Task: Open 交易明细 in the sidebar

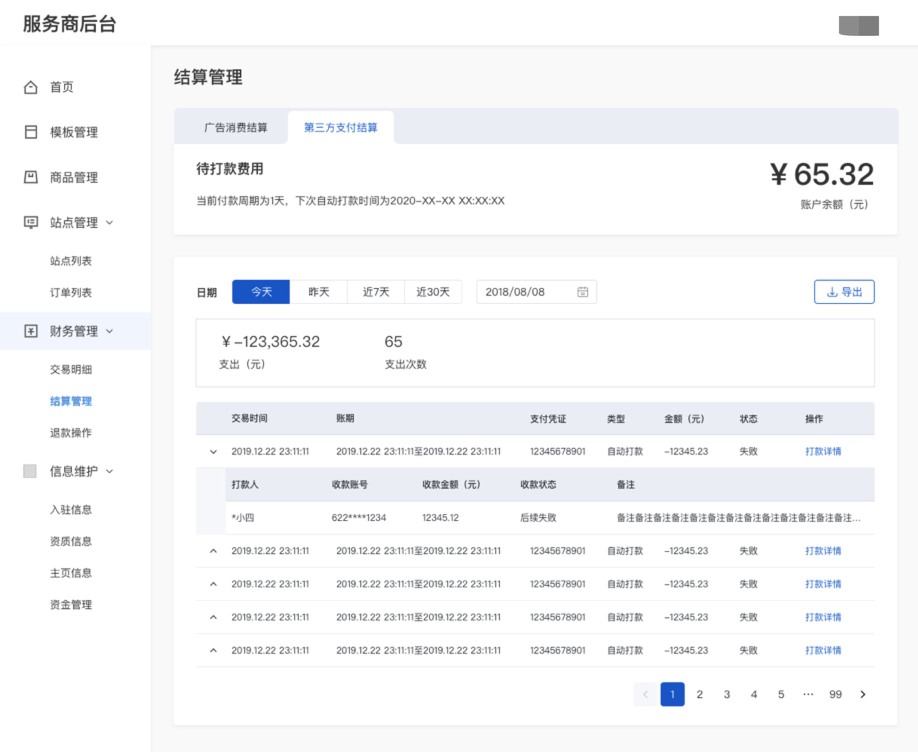Action: tap(71, 369)
